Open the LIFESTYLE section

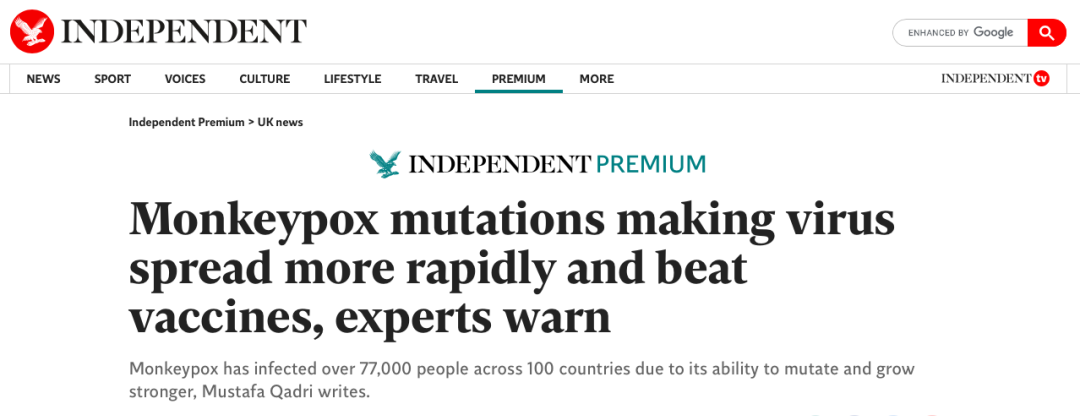(x=352, y=79)
